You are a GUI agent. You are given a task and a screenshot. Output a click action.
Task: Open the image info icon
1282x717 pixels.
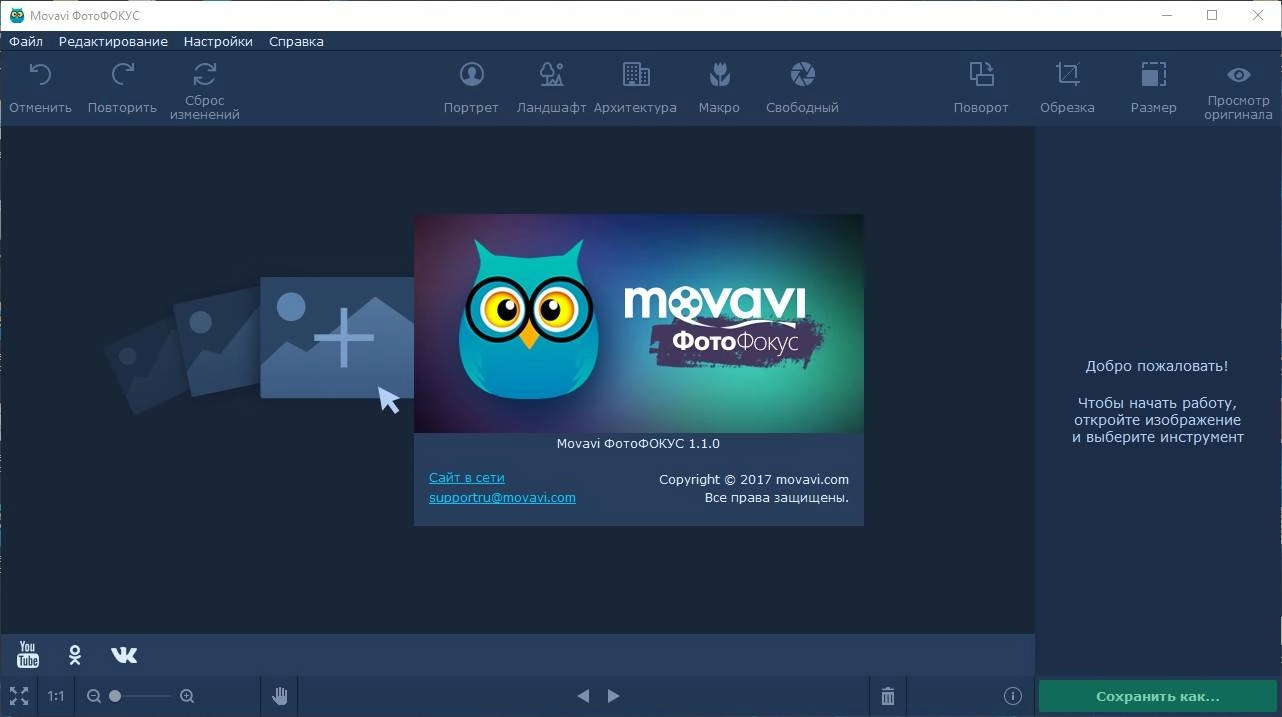(1012, 696)
